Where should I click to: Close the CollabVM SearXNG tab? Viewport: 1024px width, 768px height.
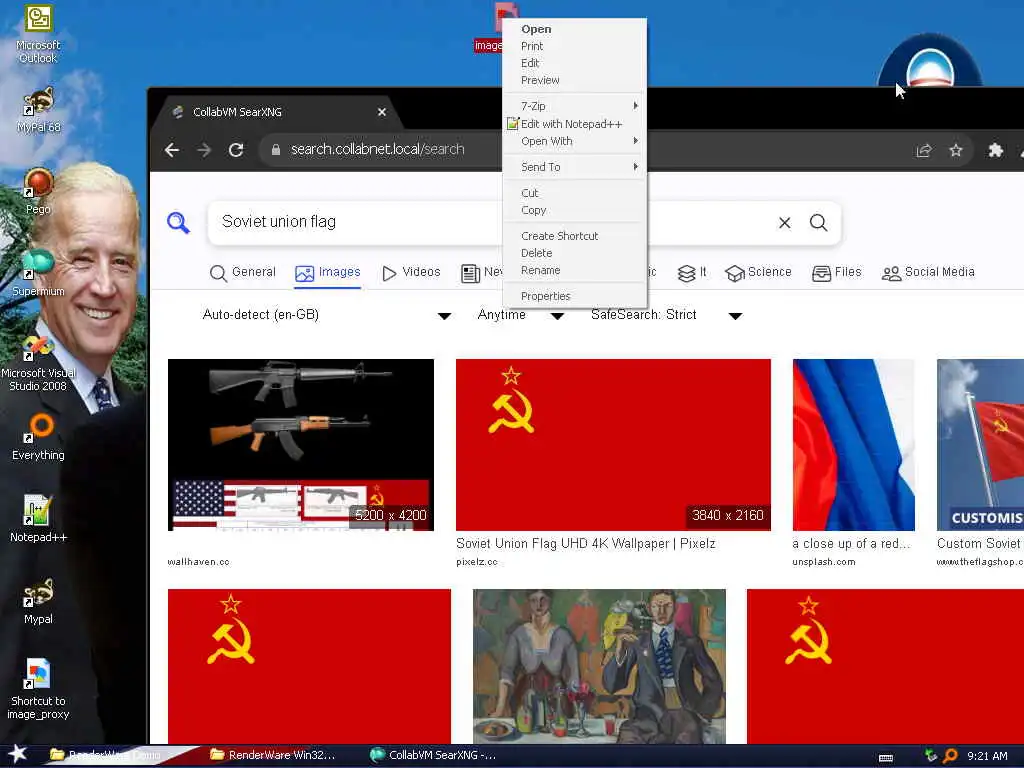tap(382, 112)
